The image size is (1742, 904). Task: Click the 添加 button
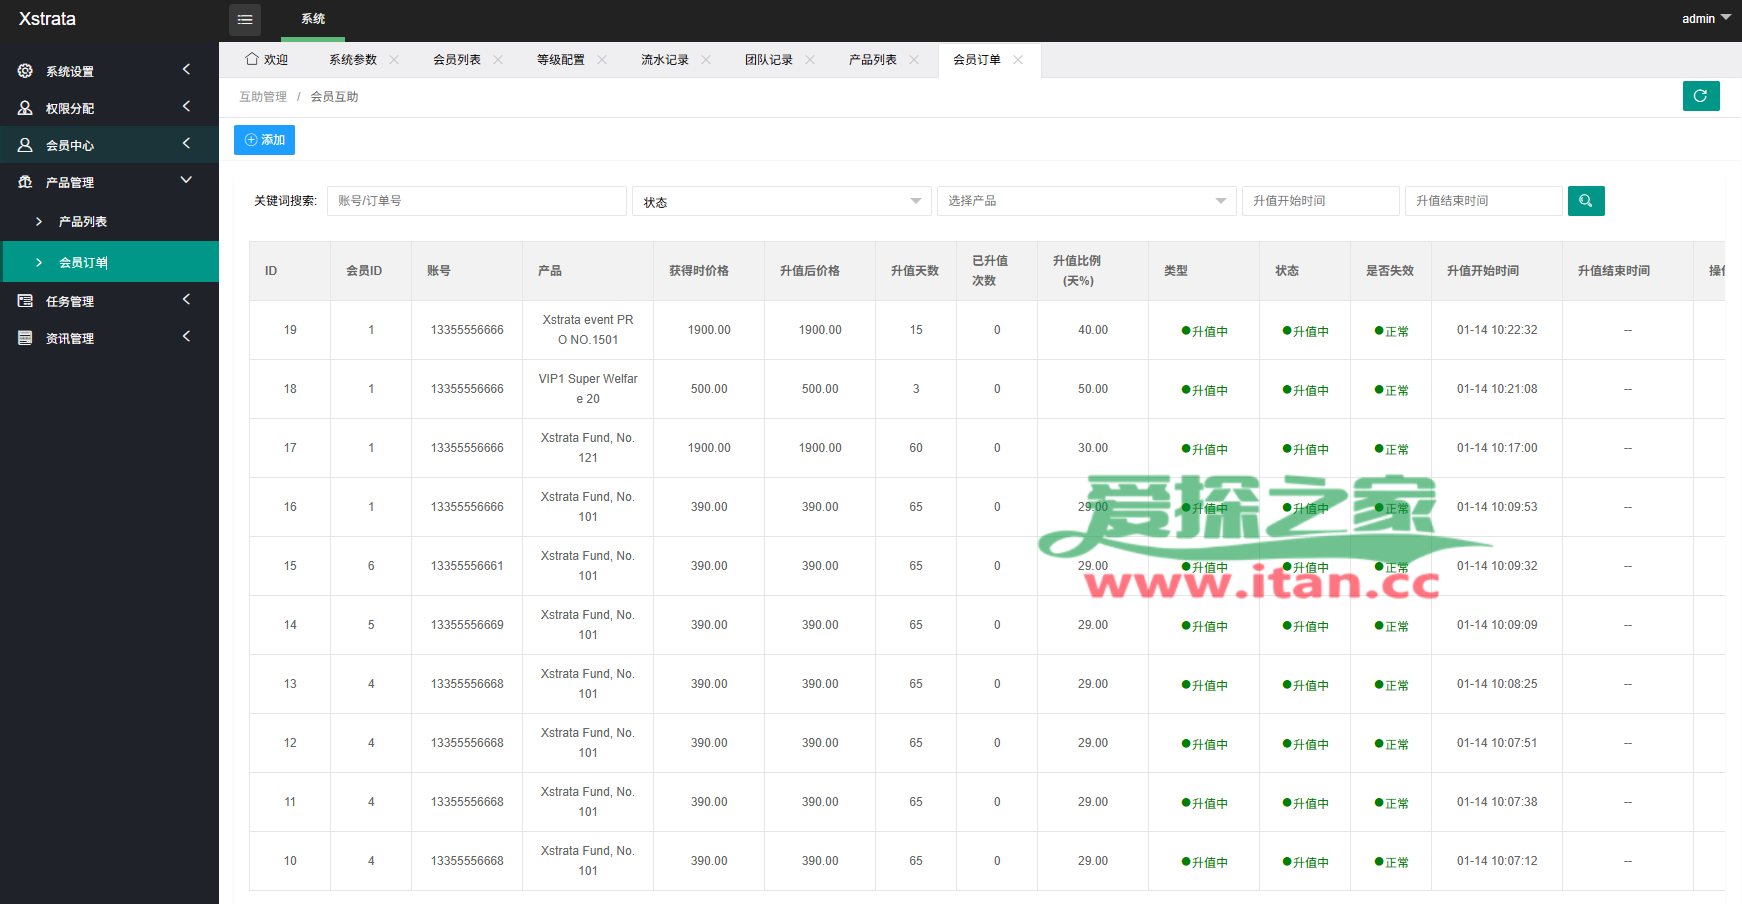click(x=264, y=140)
